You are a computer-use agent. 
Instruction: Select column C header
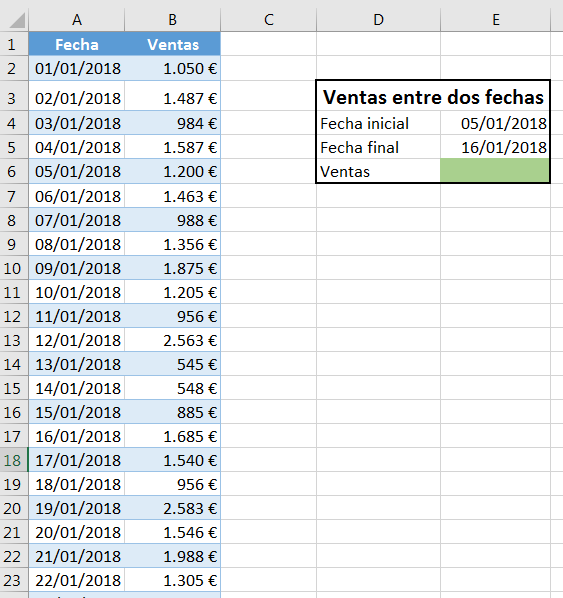coord(269,19)
